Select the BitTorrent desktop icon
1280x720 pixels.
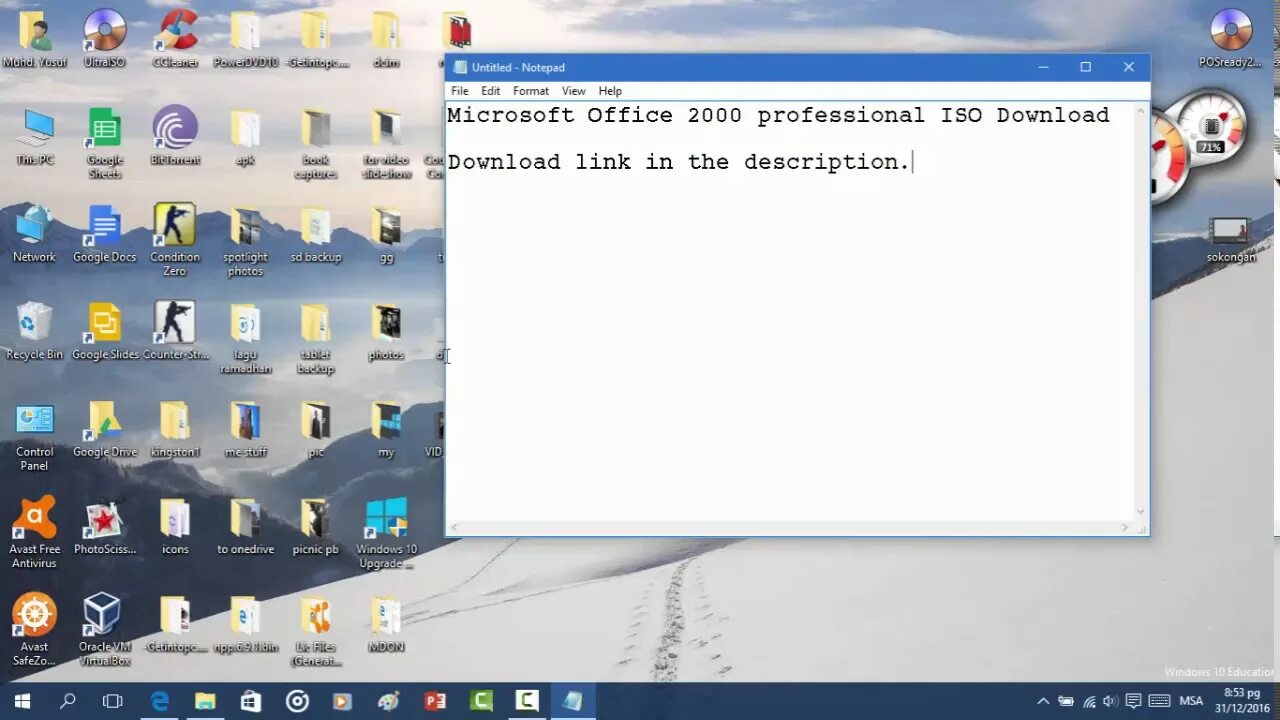coord(175,136)
